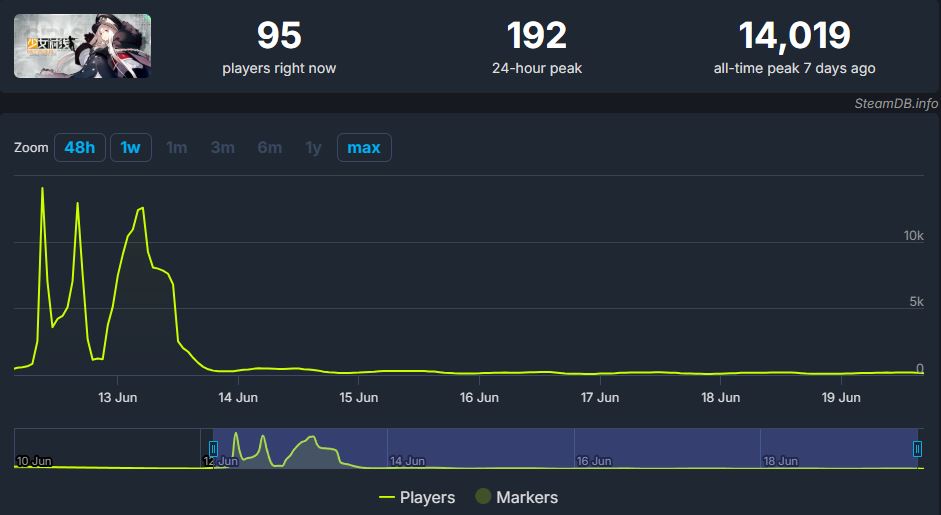
Task: Click the shaded navigator selection area
Action: (565, 448)
